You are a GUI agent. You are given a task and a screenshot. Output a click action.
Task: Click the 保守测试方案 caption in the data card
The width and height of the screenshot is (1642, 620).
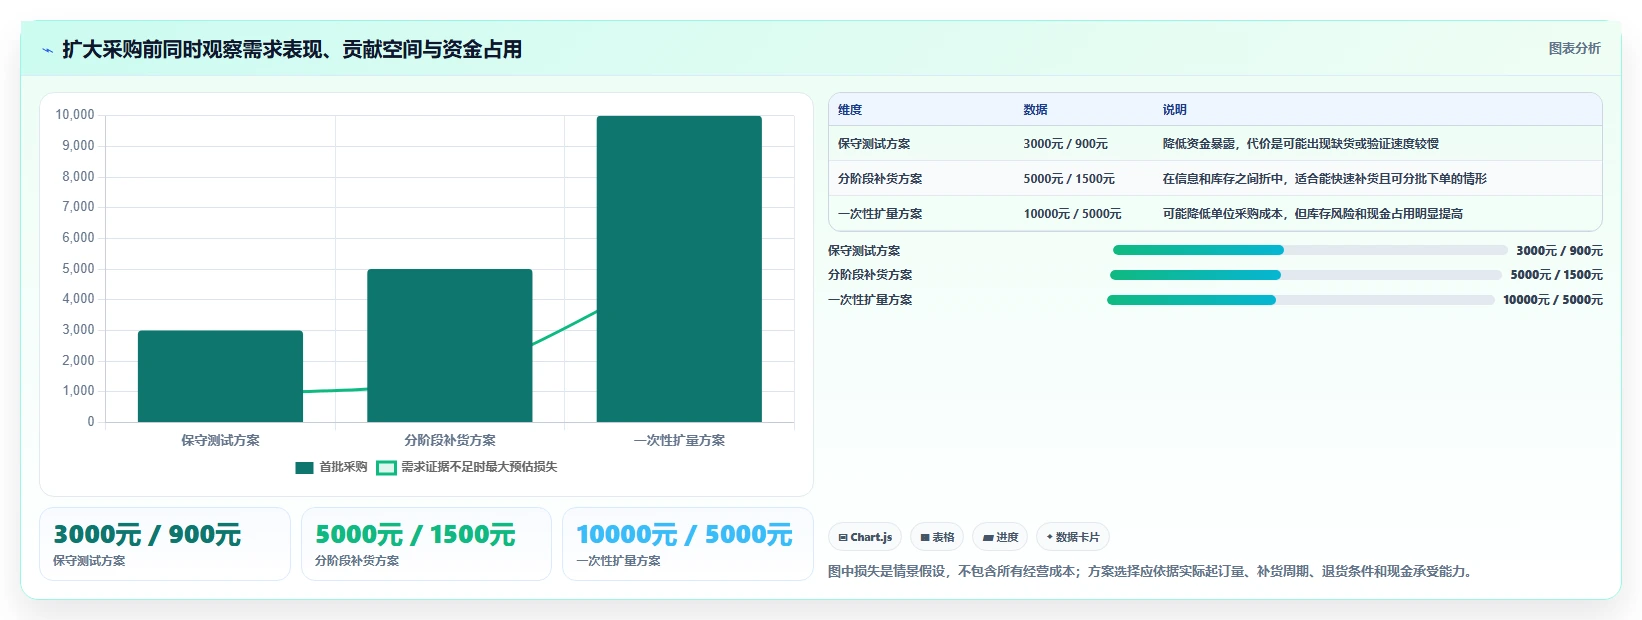pos(89,561)
